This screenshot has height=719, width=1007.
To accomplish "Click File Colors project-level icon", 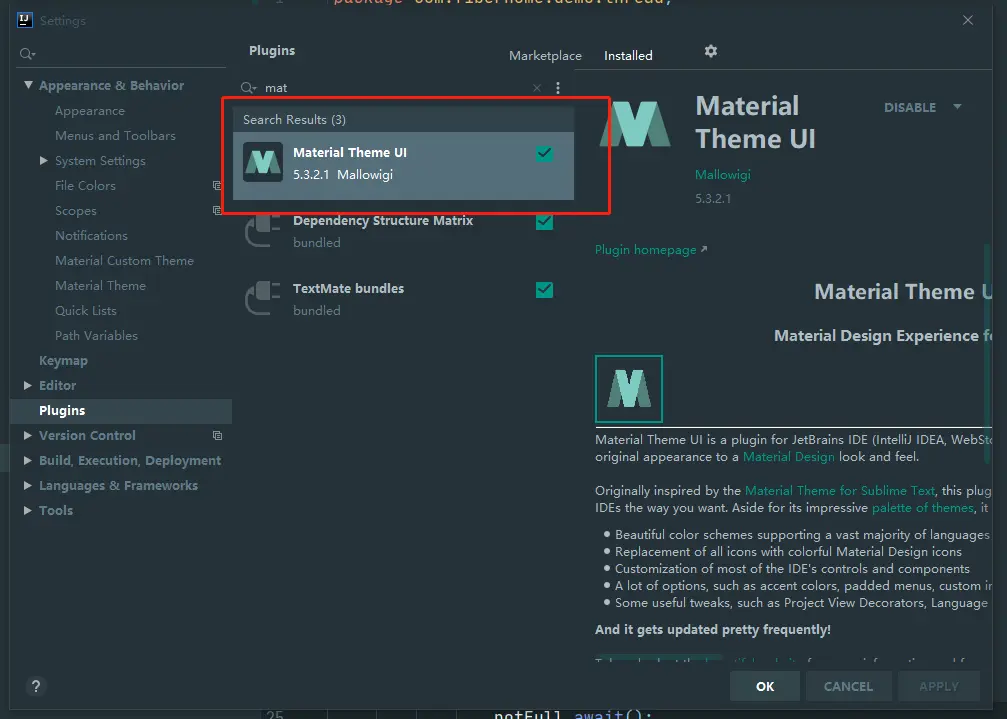I will (x=217, y=186).
